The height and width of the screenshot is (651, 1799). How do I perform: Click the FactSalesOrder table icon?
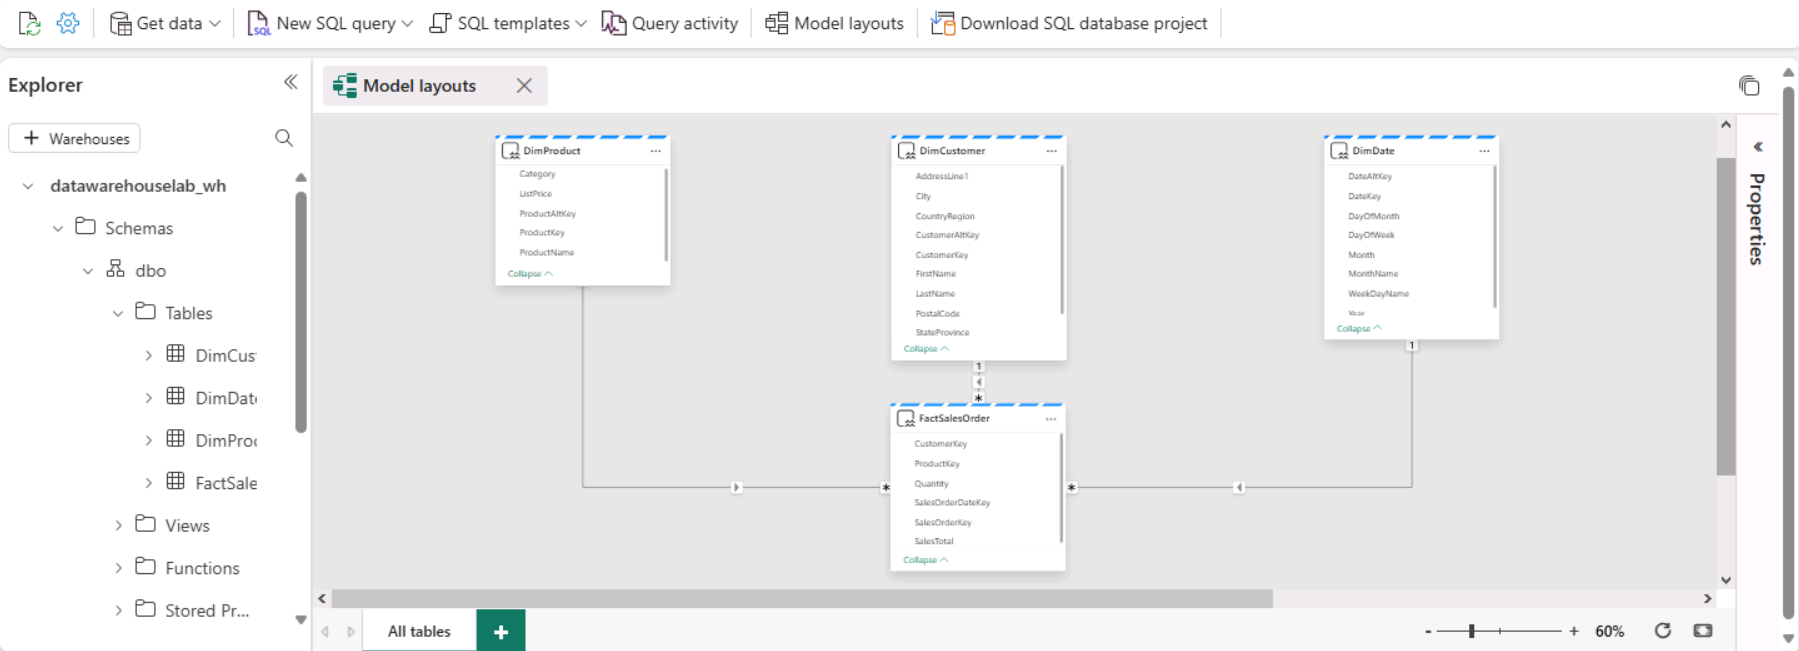[x=905, y=419]
